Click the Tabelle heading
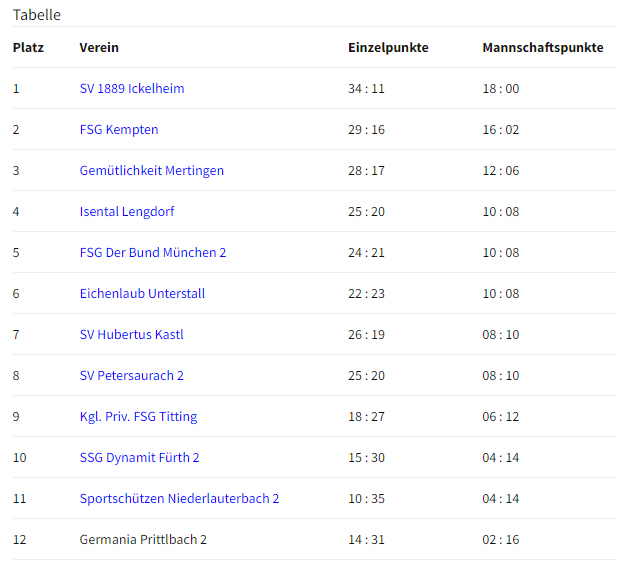 point(37,15)
